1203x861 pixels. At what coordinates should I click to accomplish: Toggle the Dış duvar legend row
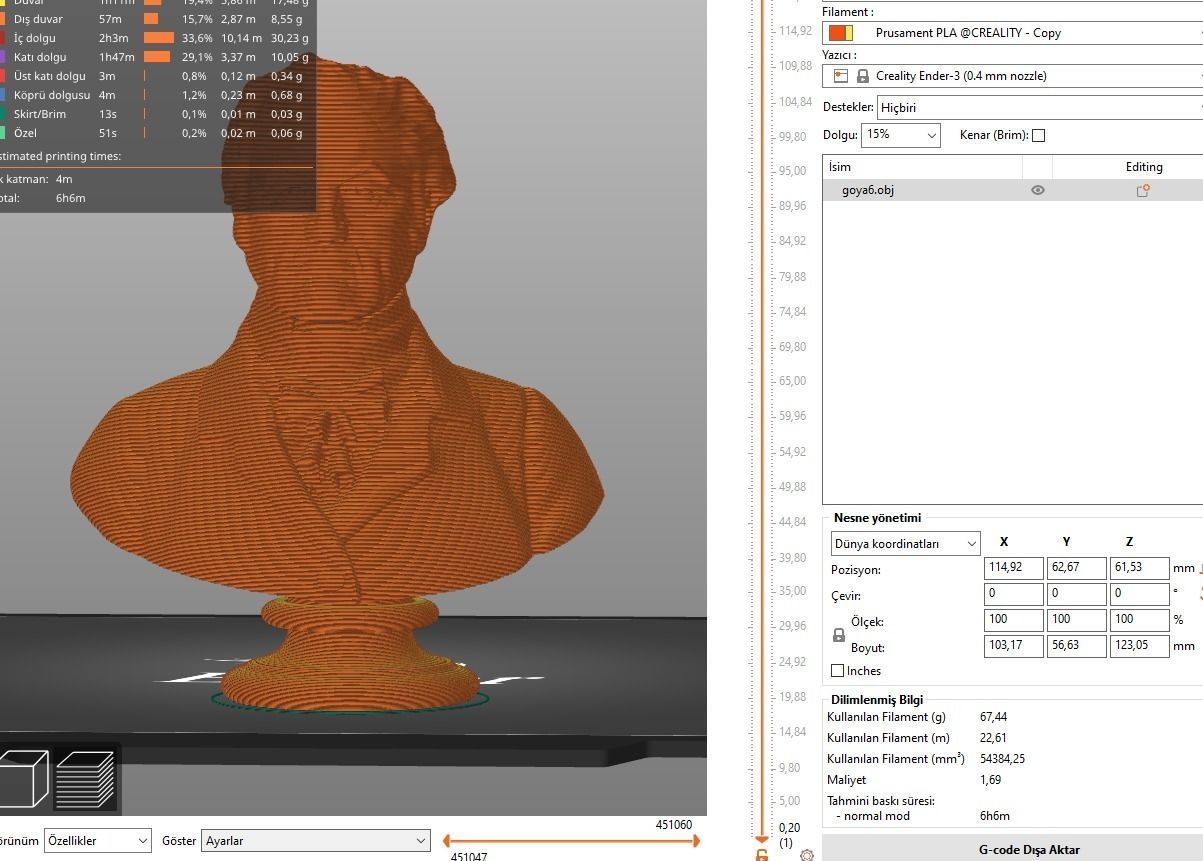click(x=156, y=19)
